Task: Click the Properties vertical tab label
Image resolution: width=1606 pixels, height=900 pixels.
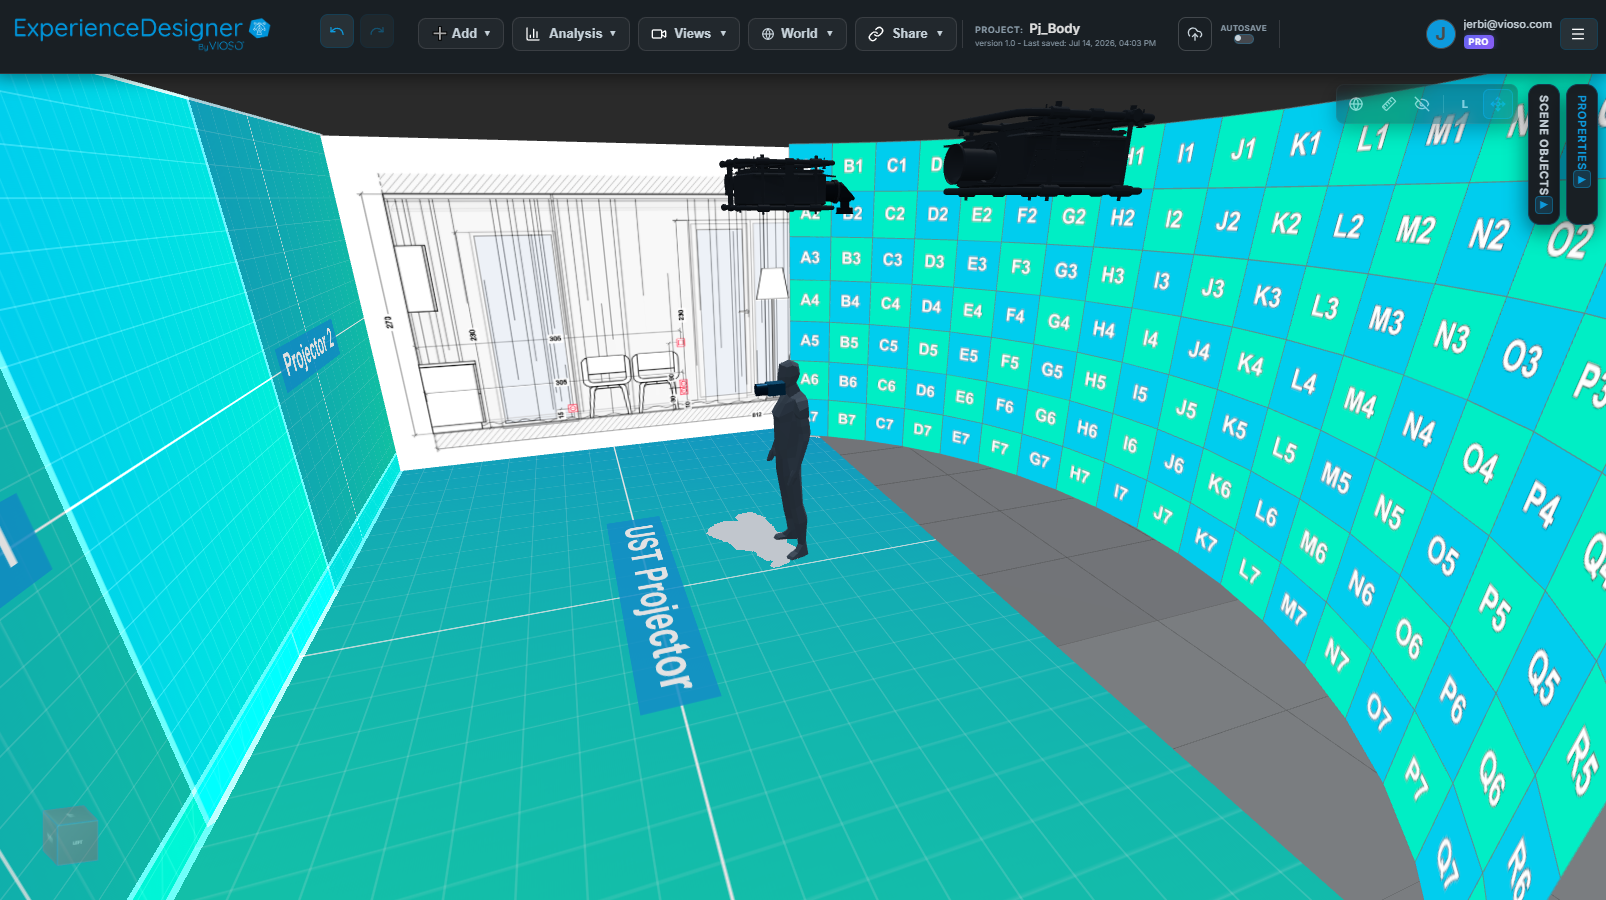Action: [1582, 131]
